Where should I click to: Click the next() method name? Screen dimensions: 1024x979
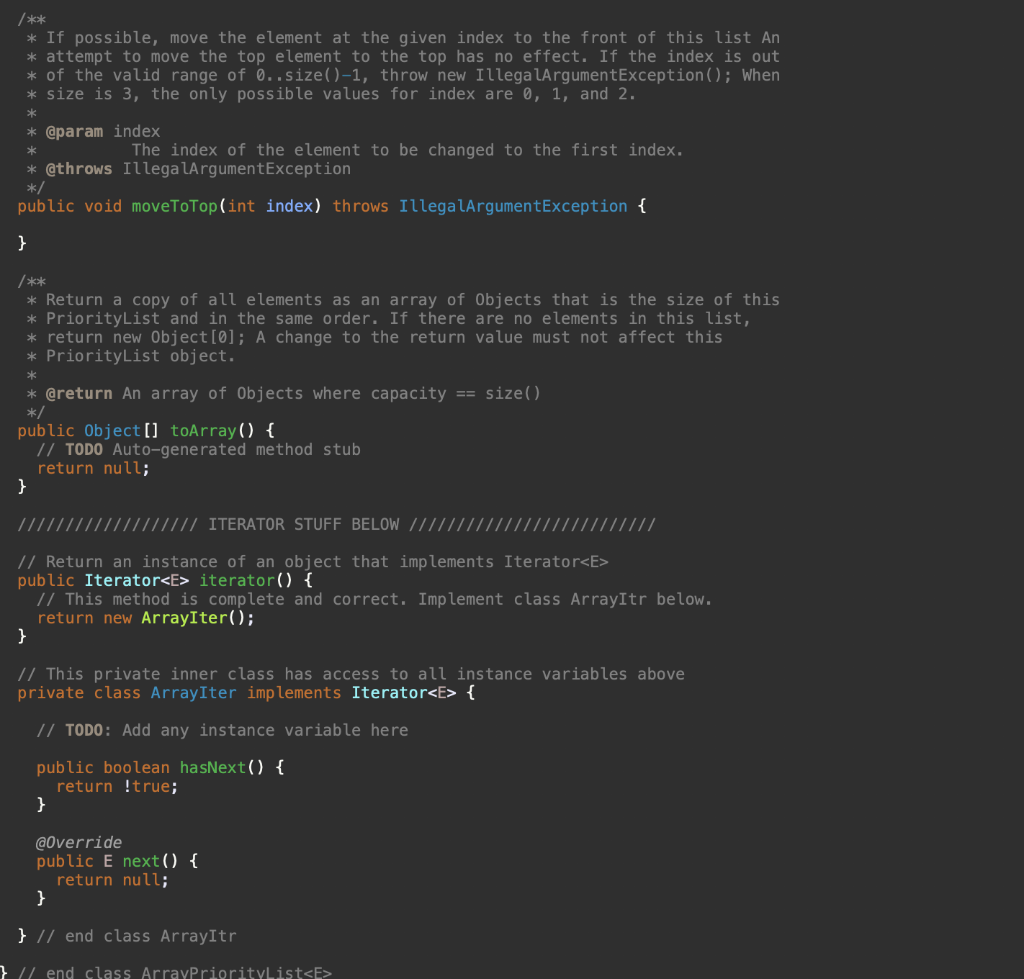(x=141, y=861)
